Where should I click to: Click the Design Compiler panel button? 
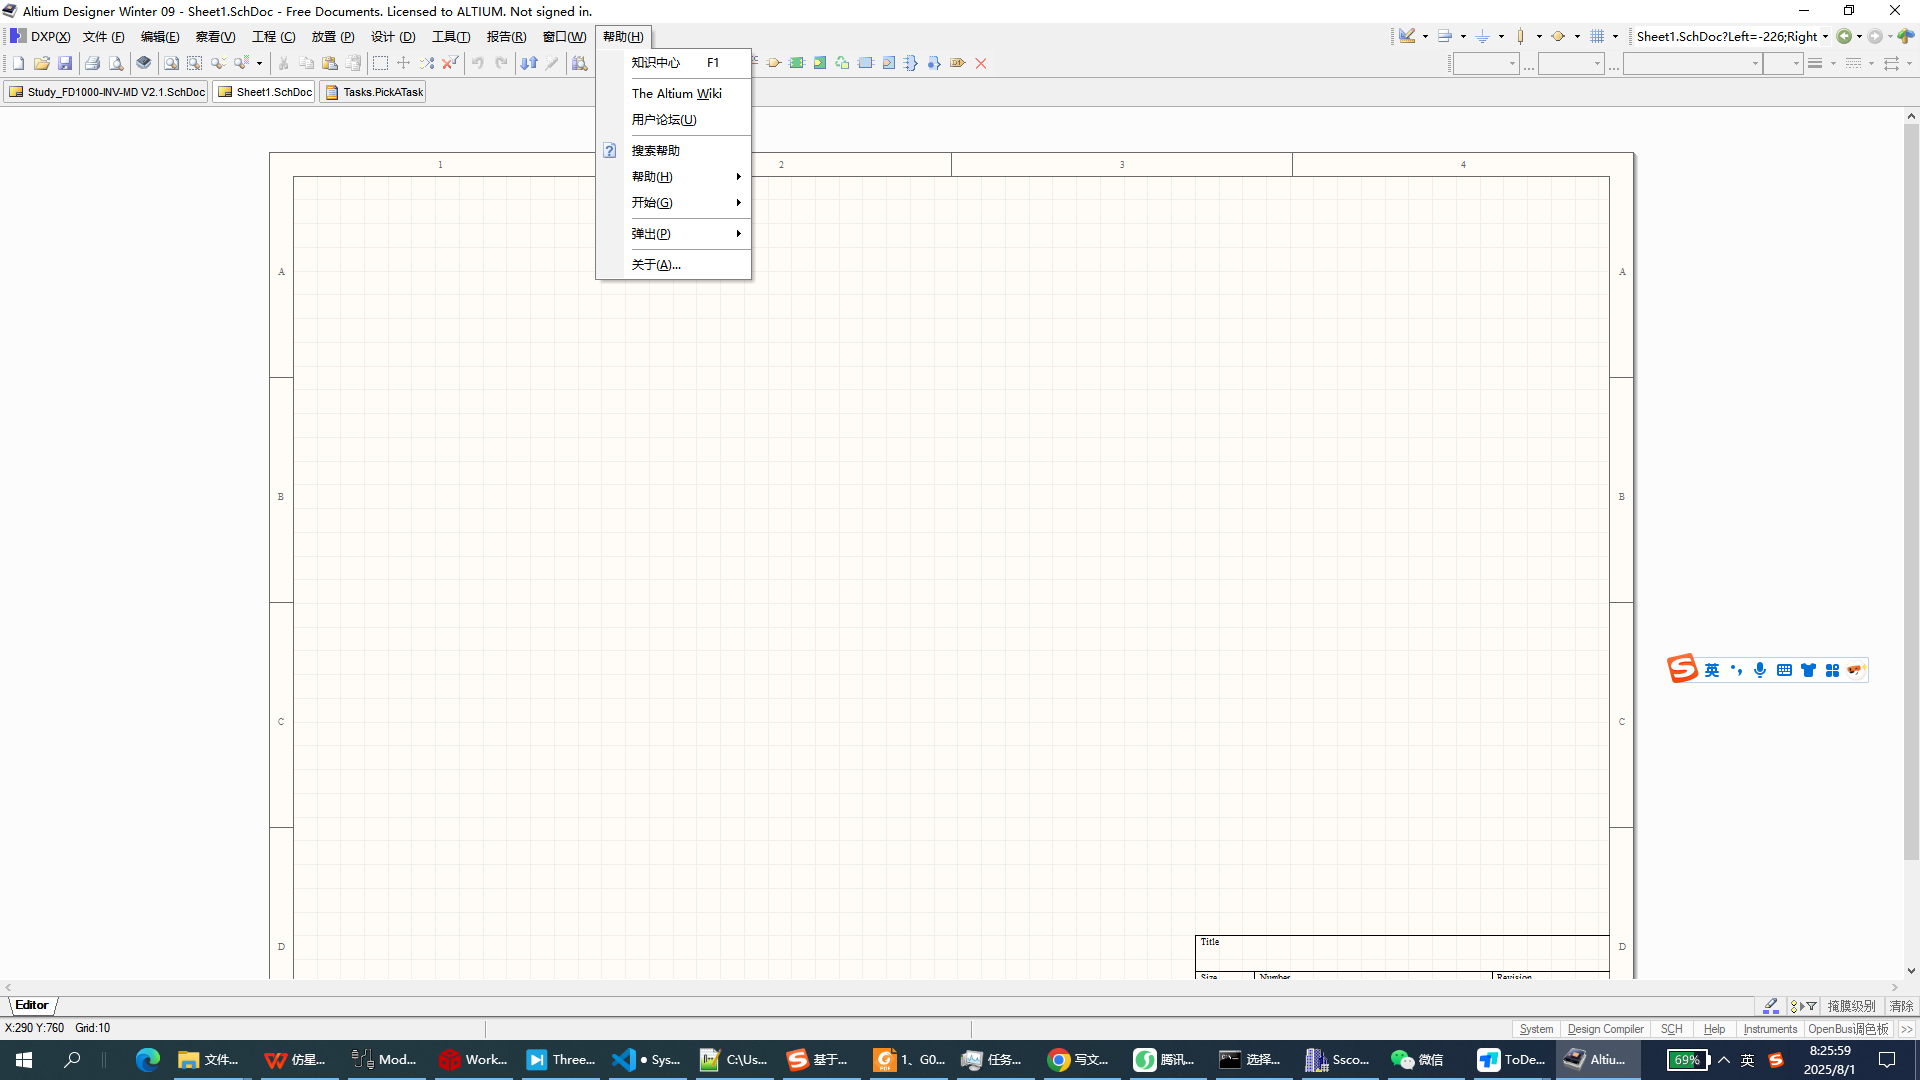(x=1605, y=1029)
